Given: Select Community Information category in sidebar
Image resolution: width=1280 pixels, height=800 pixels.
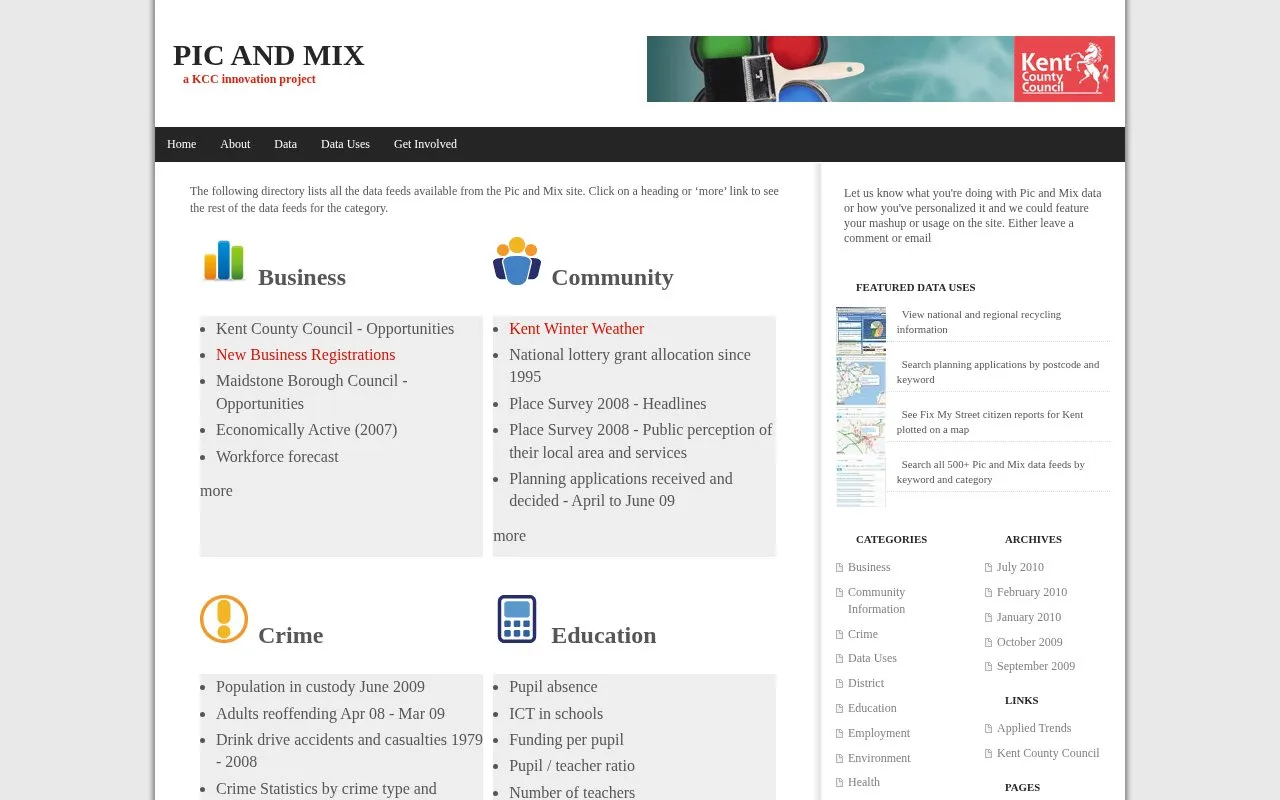Looking at the screenshot, I should pos(876,600).
